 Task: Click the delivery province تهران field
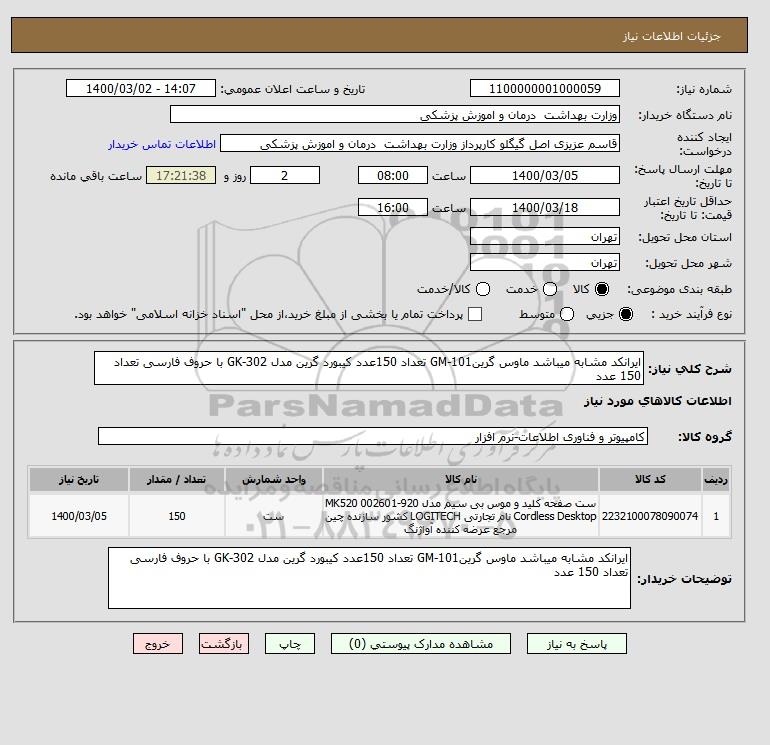pos(545,237)
